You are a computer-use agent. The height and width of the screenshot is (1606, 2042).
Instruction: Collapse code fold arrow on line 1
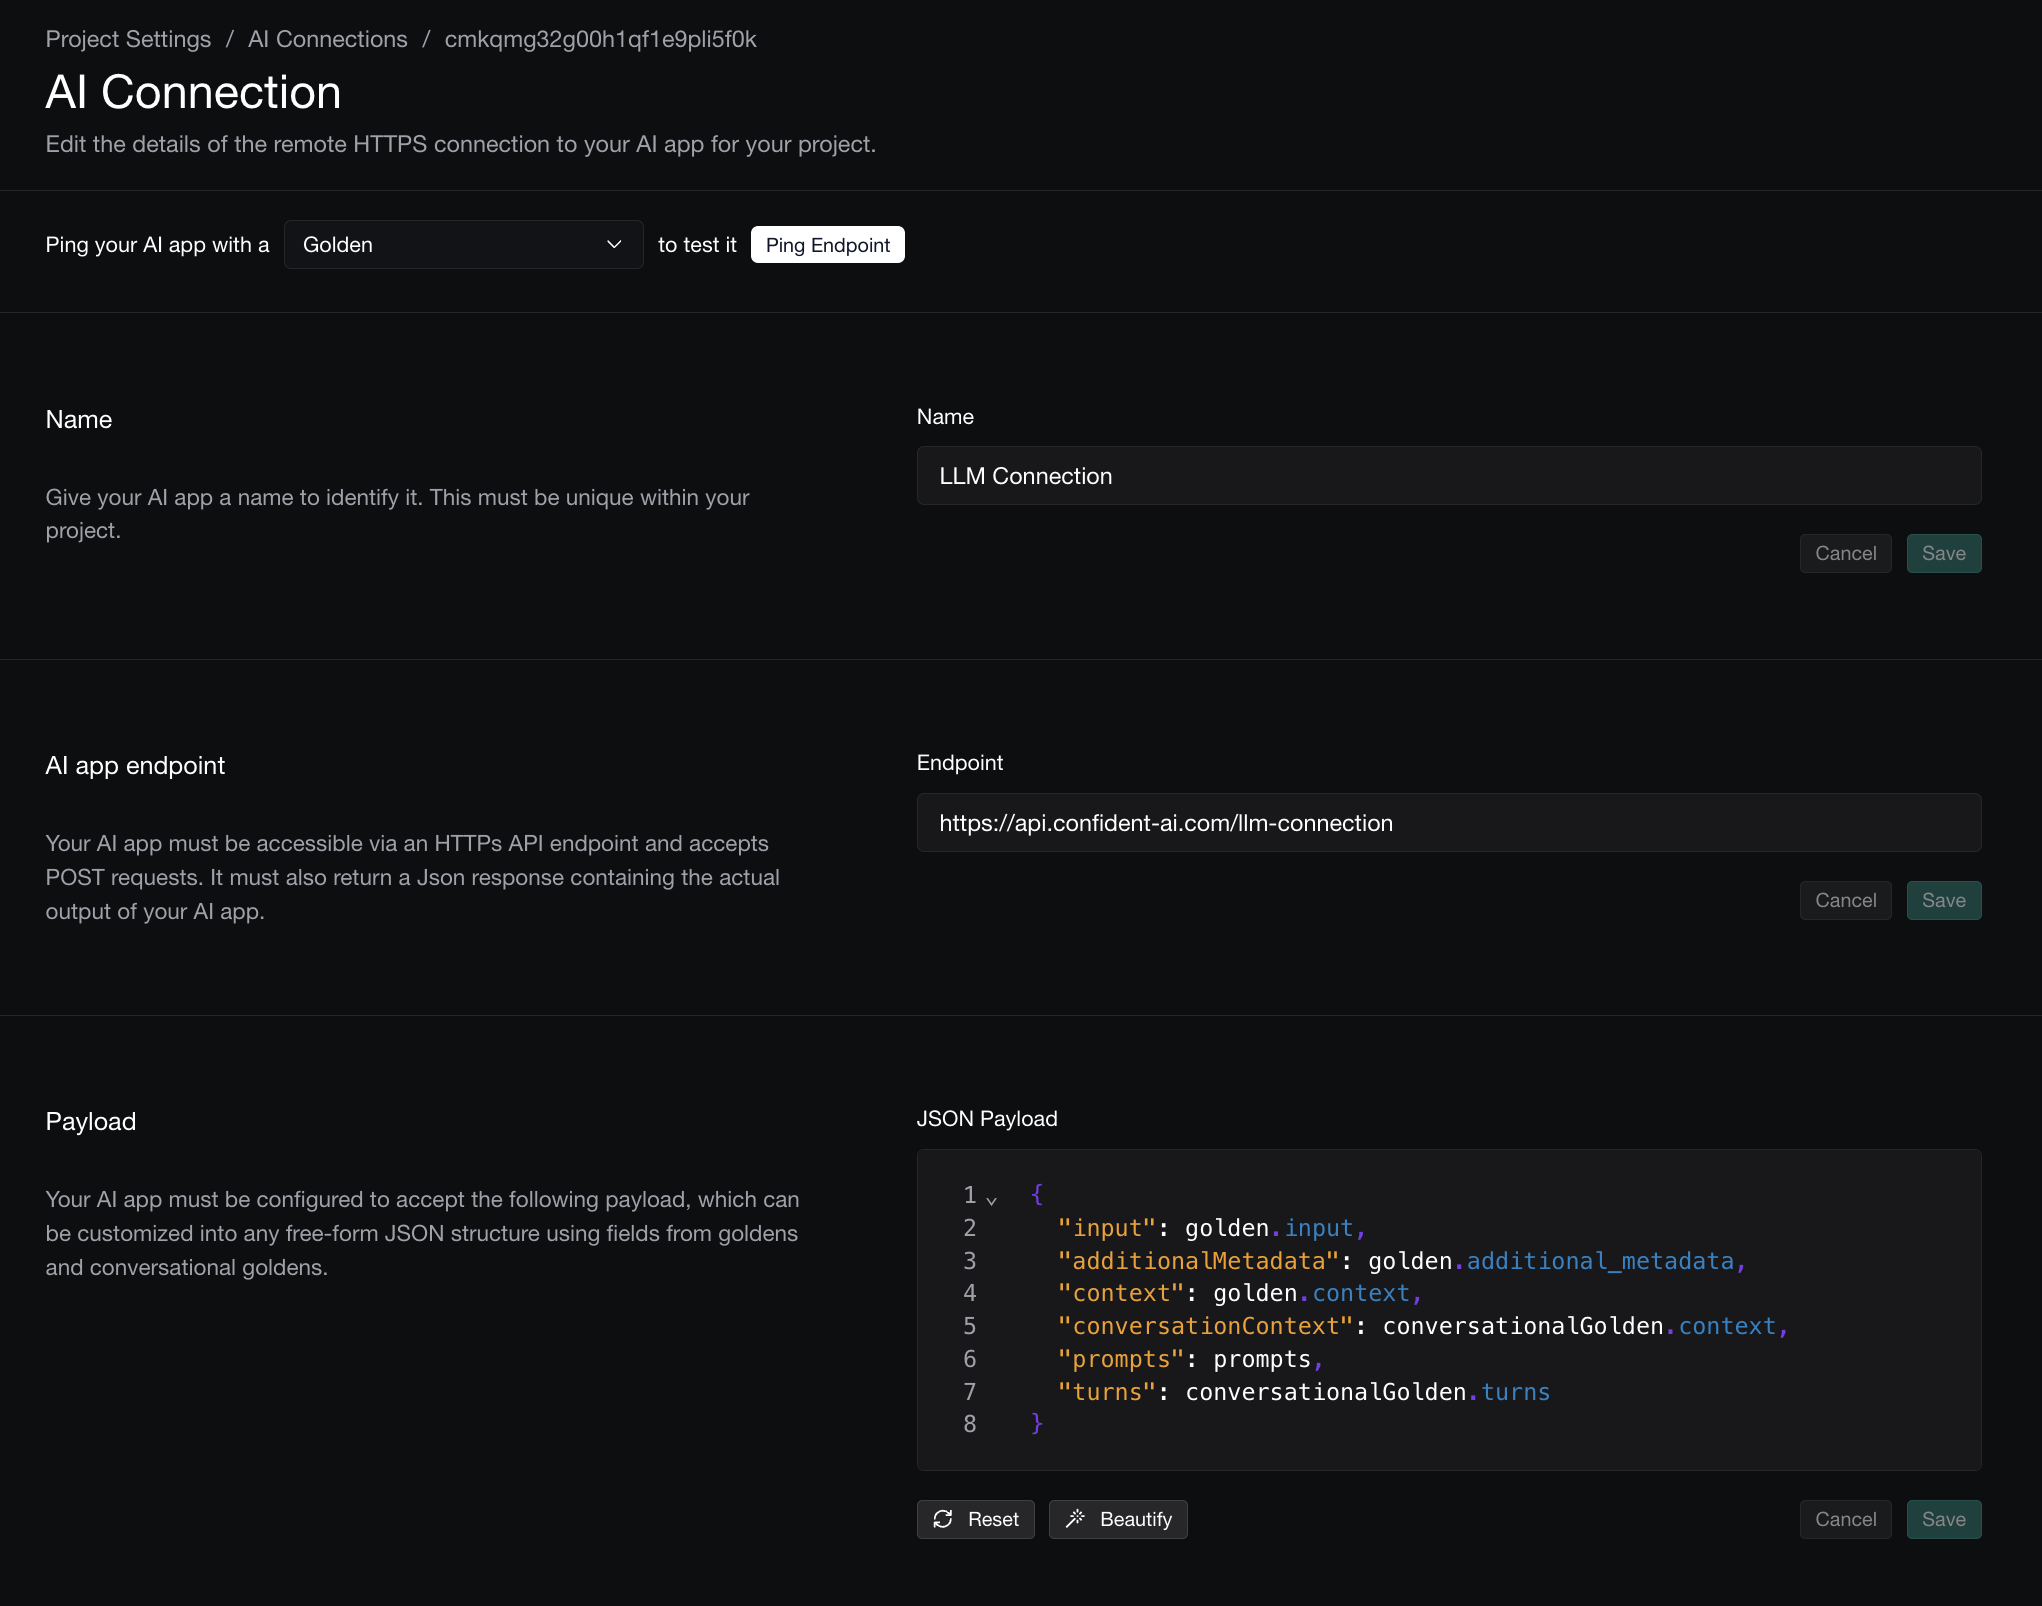pos(991,1199)
